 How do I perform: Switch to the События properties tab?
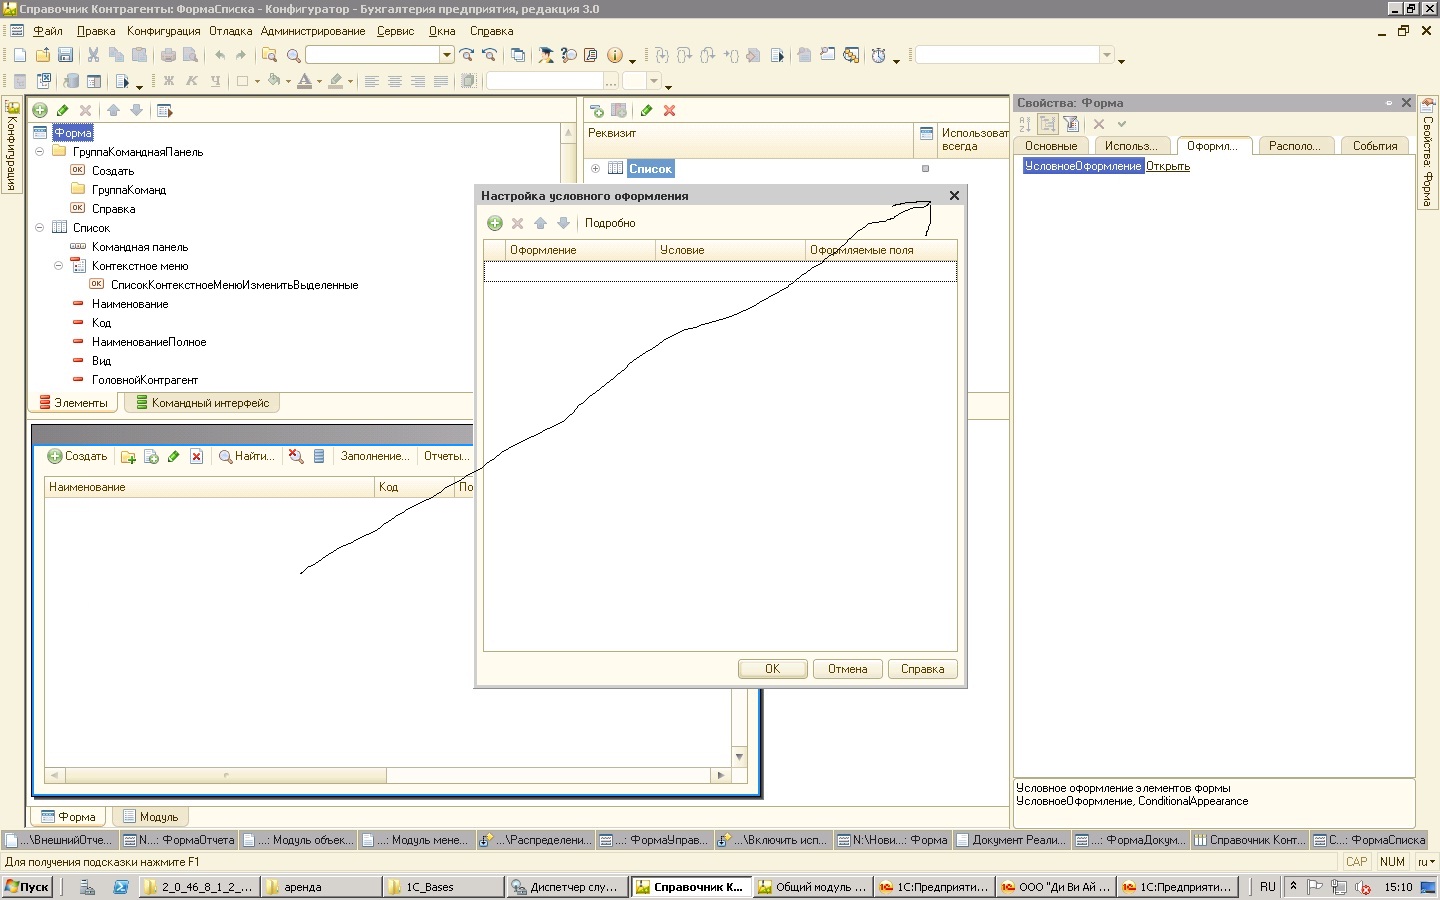(x=1375, y=146)
